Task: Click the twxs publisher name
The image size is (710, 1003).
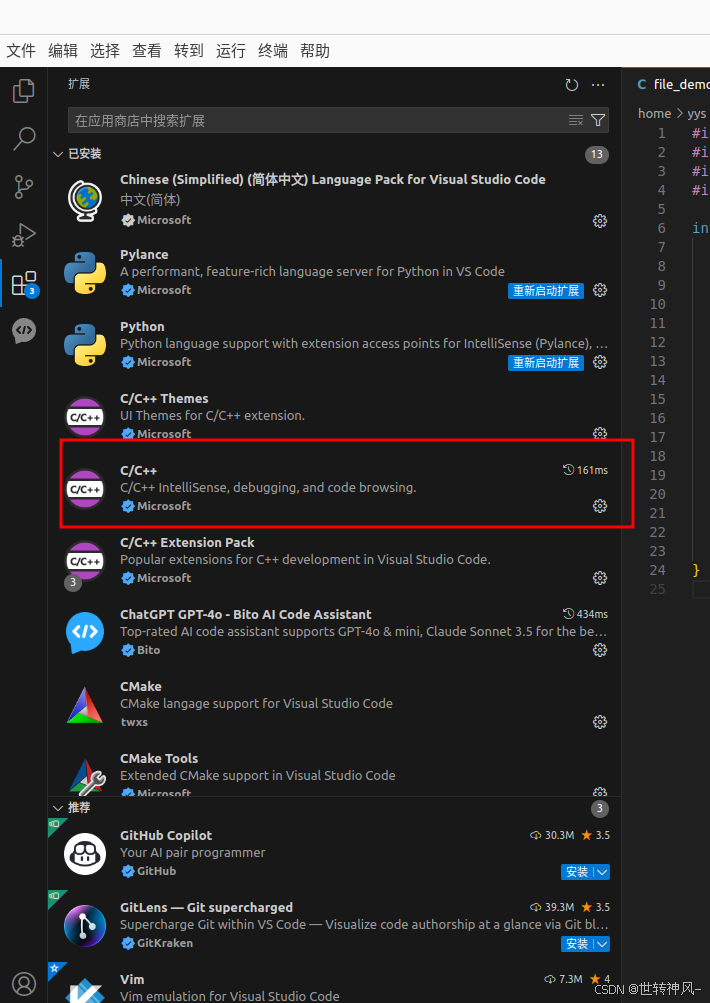Action: pyautogui.click(x=134, y=722)
